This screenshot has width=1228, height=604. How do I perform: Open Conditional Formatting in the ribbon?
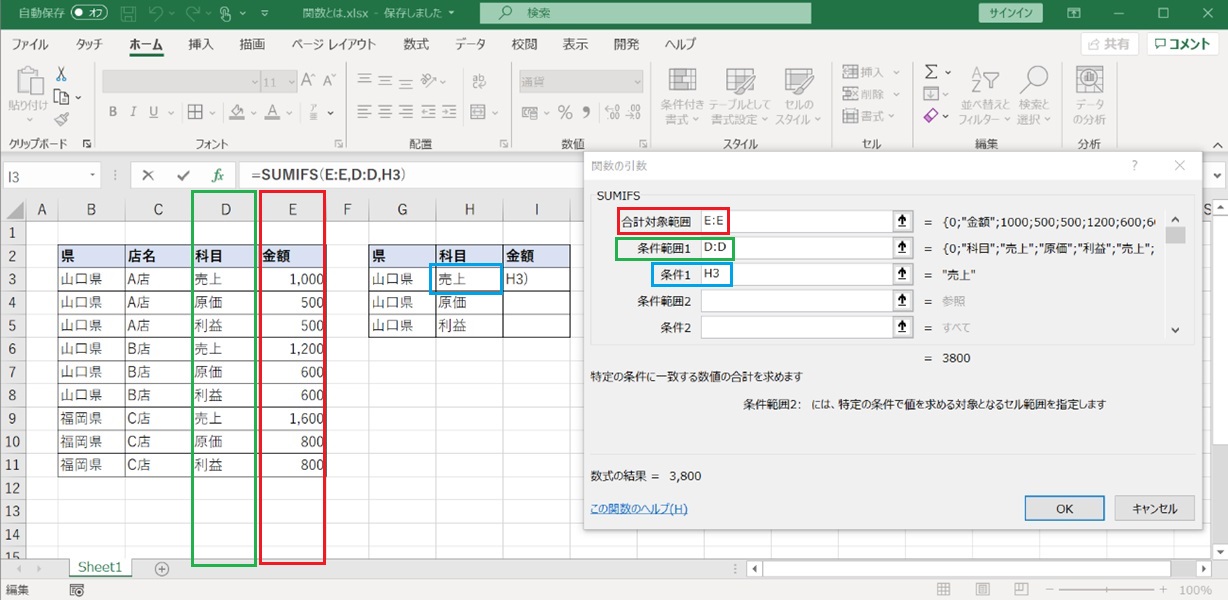(x=682, y=96)
